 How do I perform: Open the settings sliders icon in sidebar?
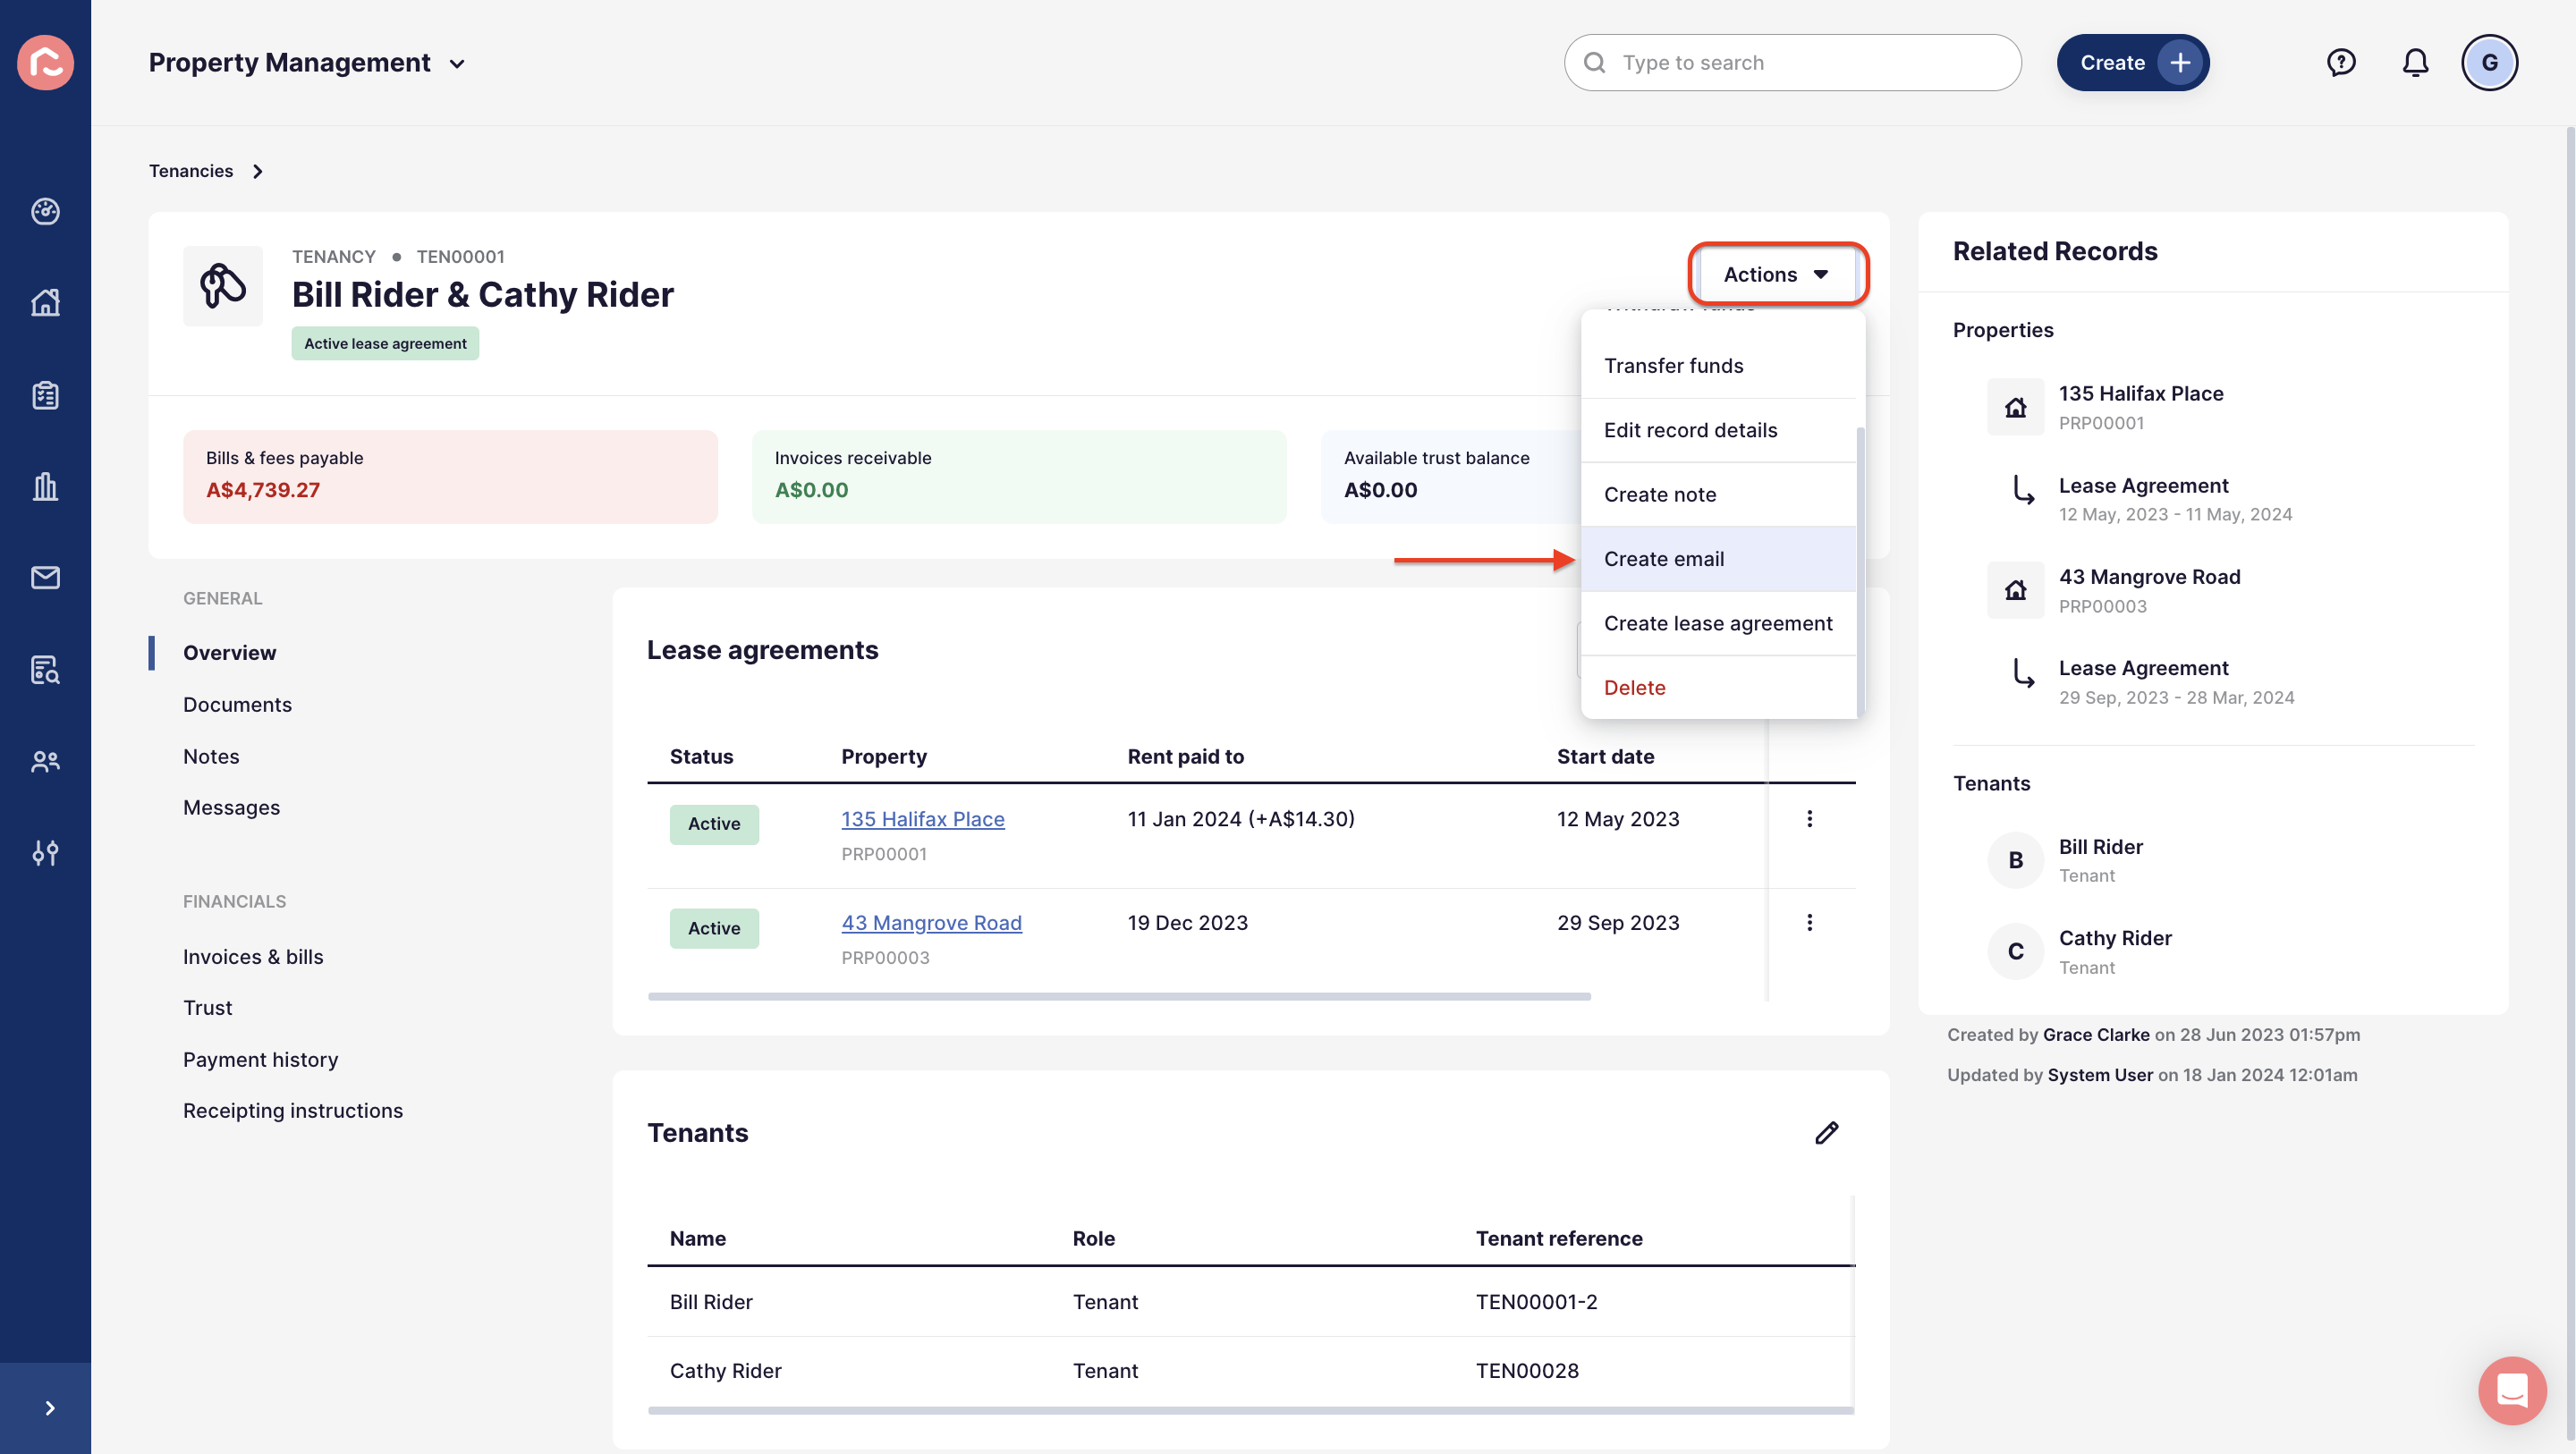(45, 852)
